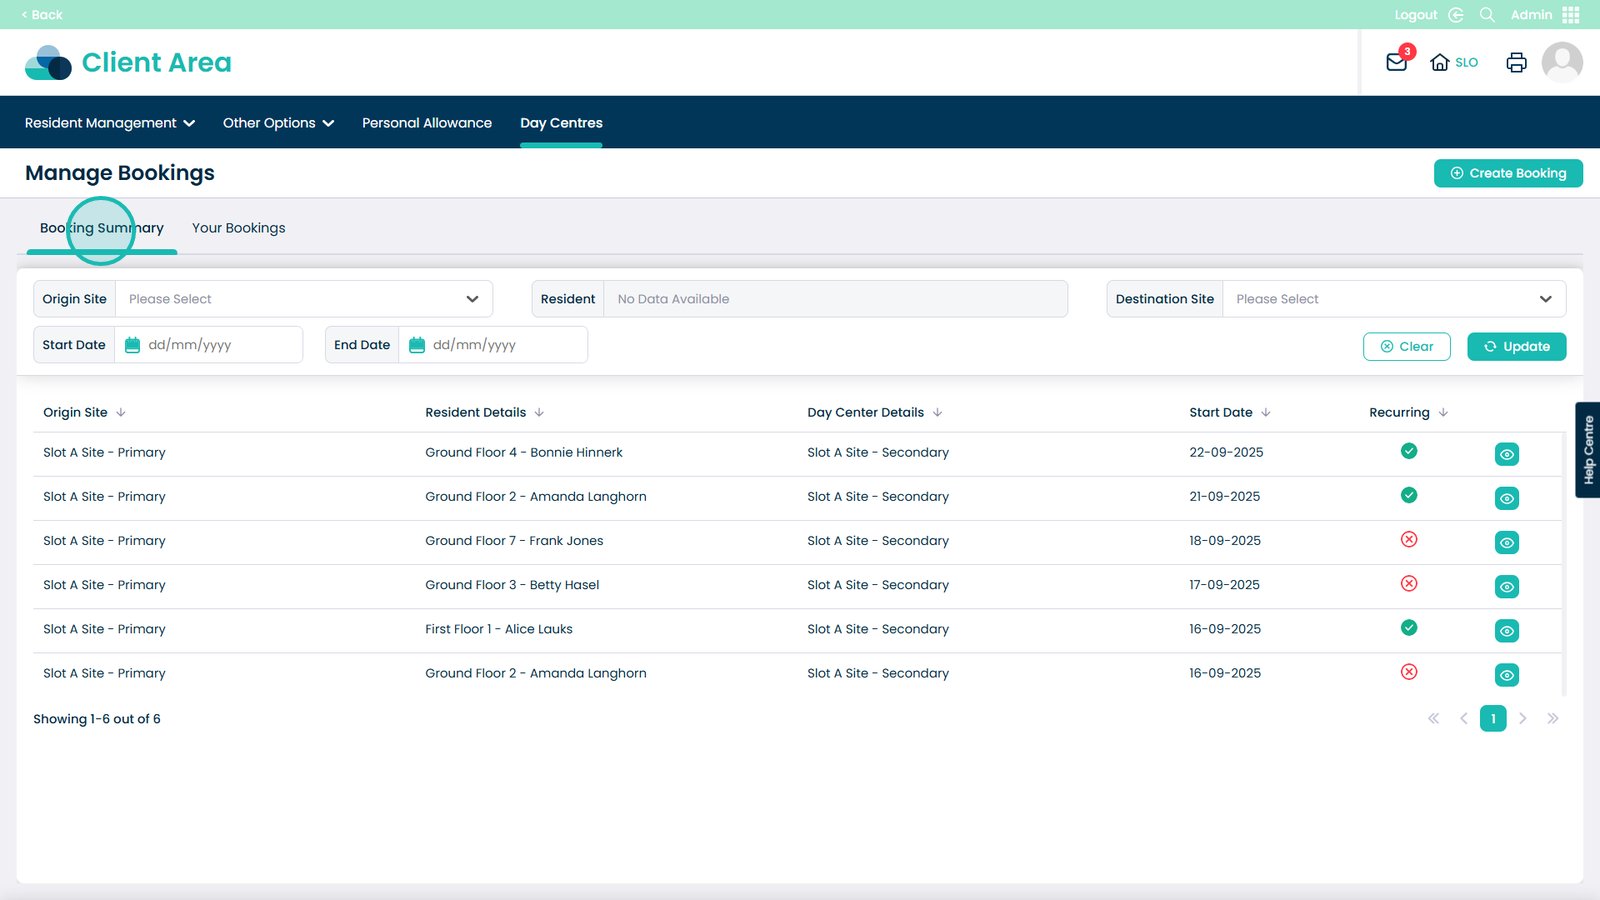Open the Admin apps grid icon
The width and height of the screenshot is (1600, 900).
coord(1571,15)
